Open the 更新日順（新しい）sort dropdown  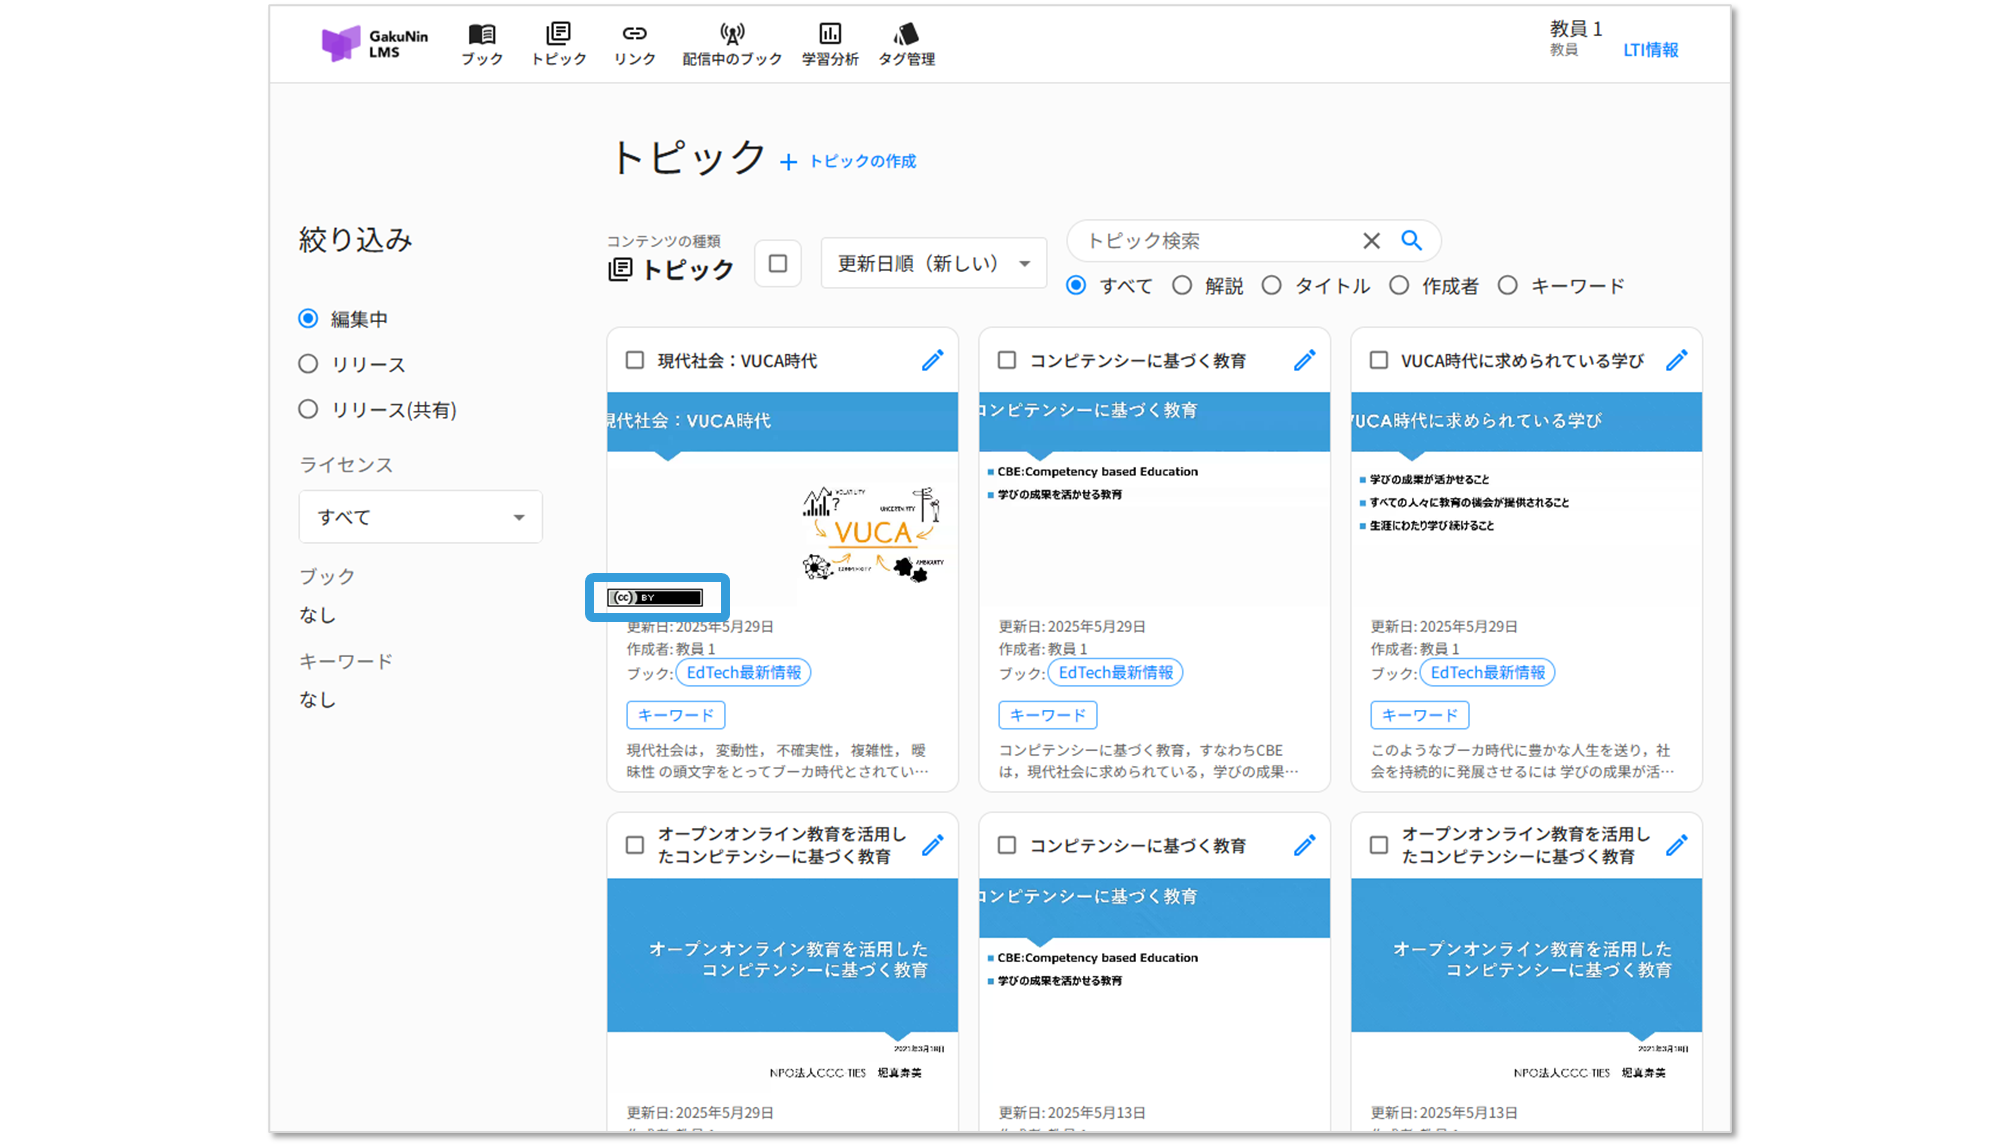click(933, 263)
